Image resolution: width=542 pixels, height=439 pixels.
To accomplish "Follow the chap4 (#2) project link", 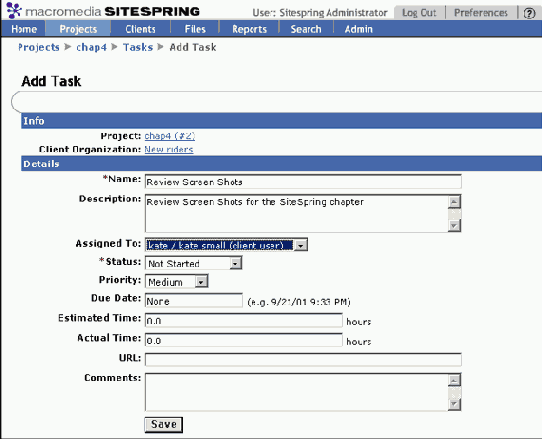I will click(170, 136).
